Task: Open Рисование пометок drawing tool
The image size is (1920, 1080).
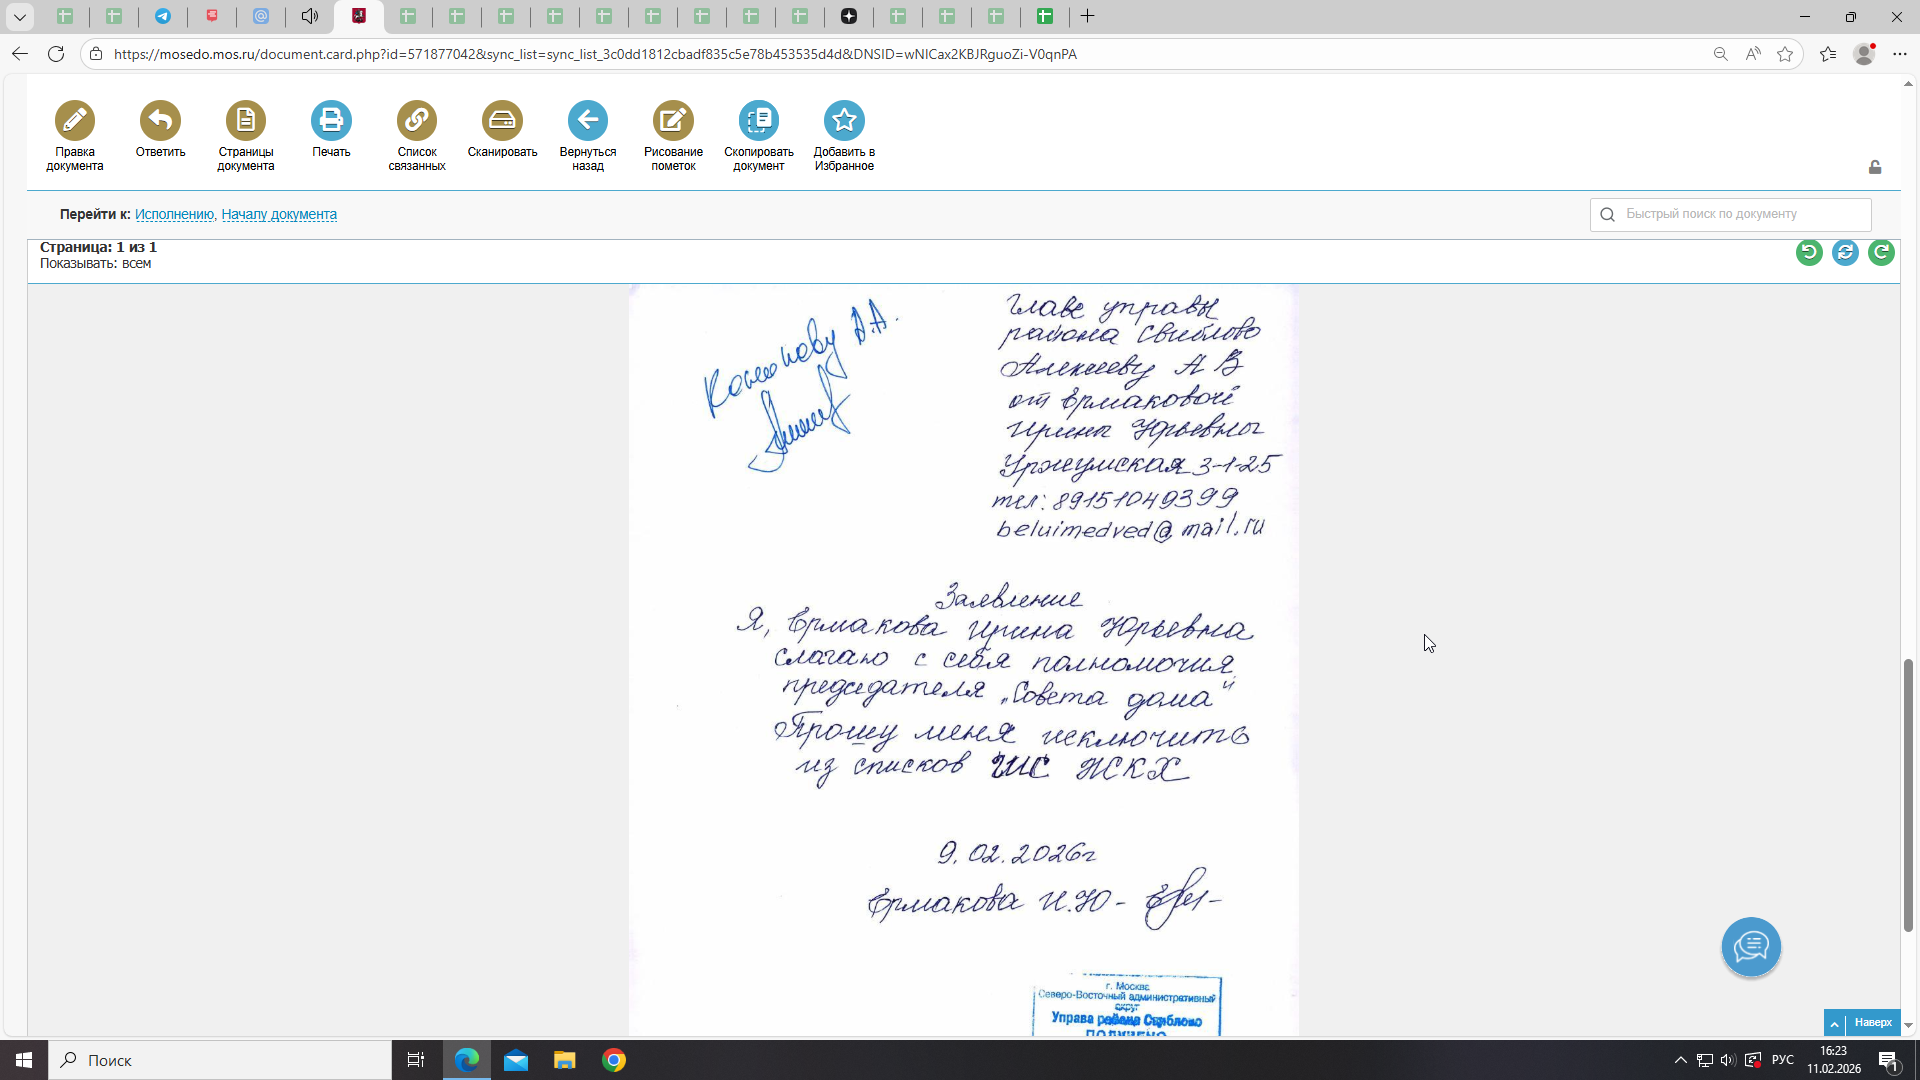Action: pyautogui.click(x=673, y=121)
